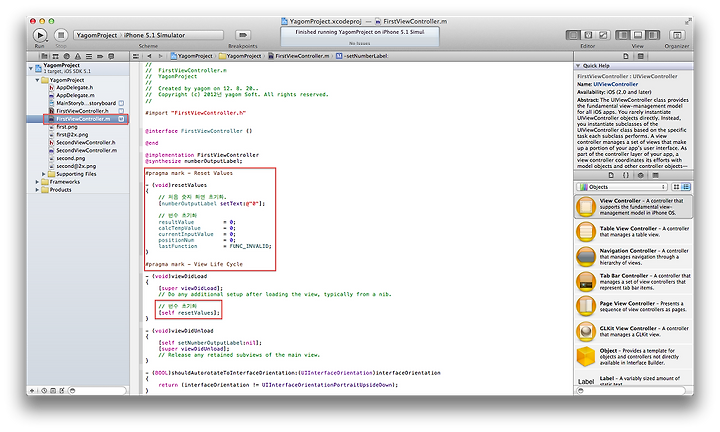Show the Symbol navigator tab
Viewport: 720px width, 432px height.
click(56, 56)
